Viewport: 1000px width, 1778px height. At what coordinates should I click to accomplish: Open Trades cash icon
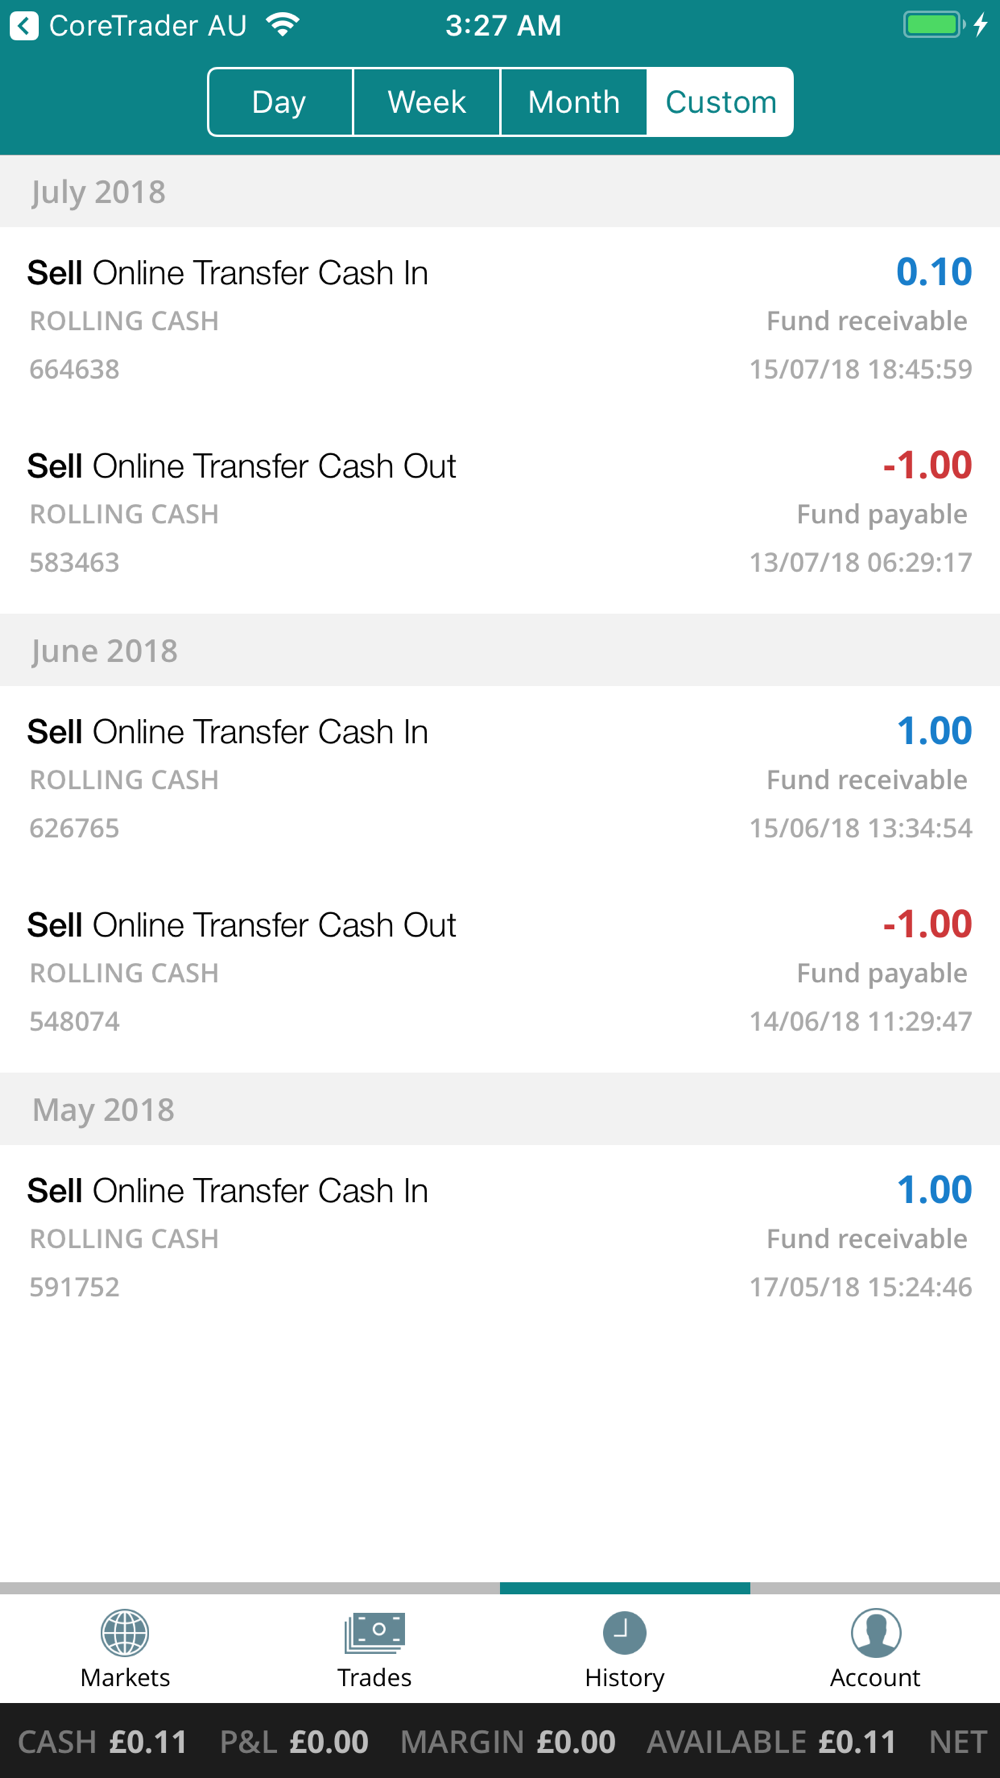[375, 1633]
